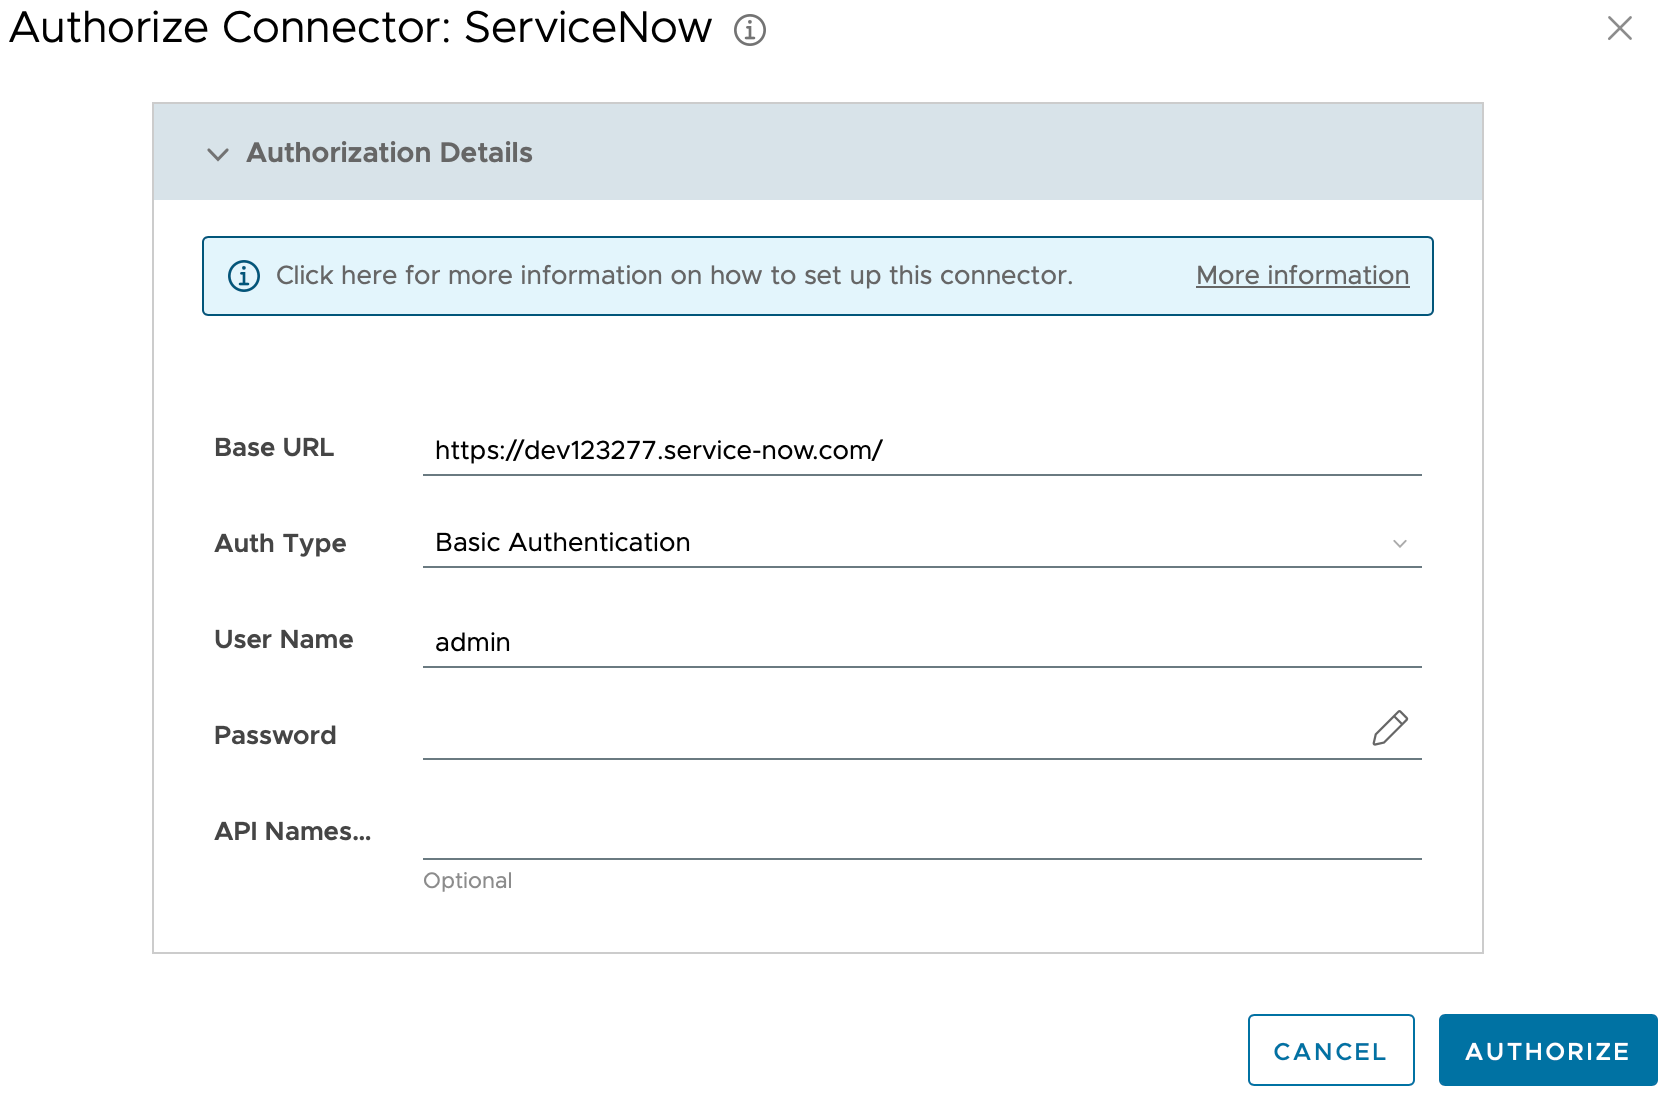Click the banner text about connector setup
1674x1106 pixels.
[674, 275]
